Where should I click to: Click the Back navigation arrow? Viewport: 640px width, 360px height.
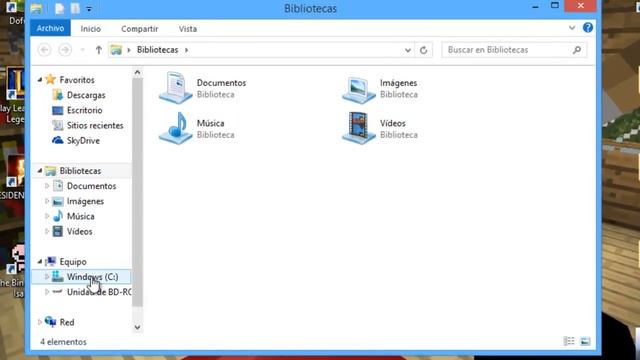click(x=44, y=50)
